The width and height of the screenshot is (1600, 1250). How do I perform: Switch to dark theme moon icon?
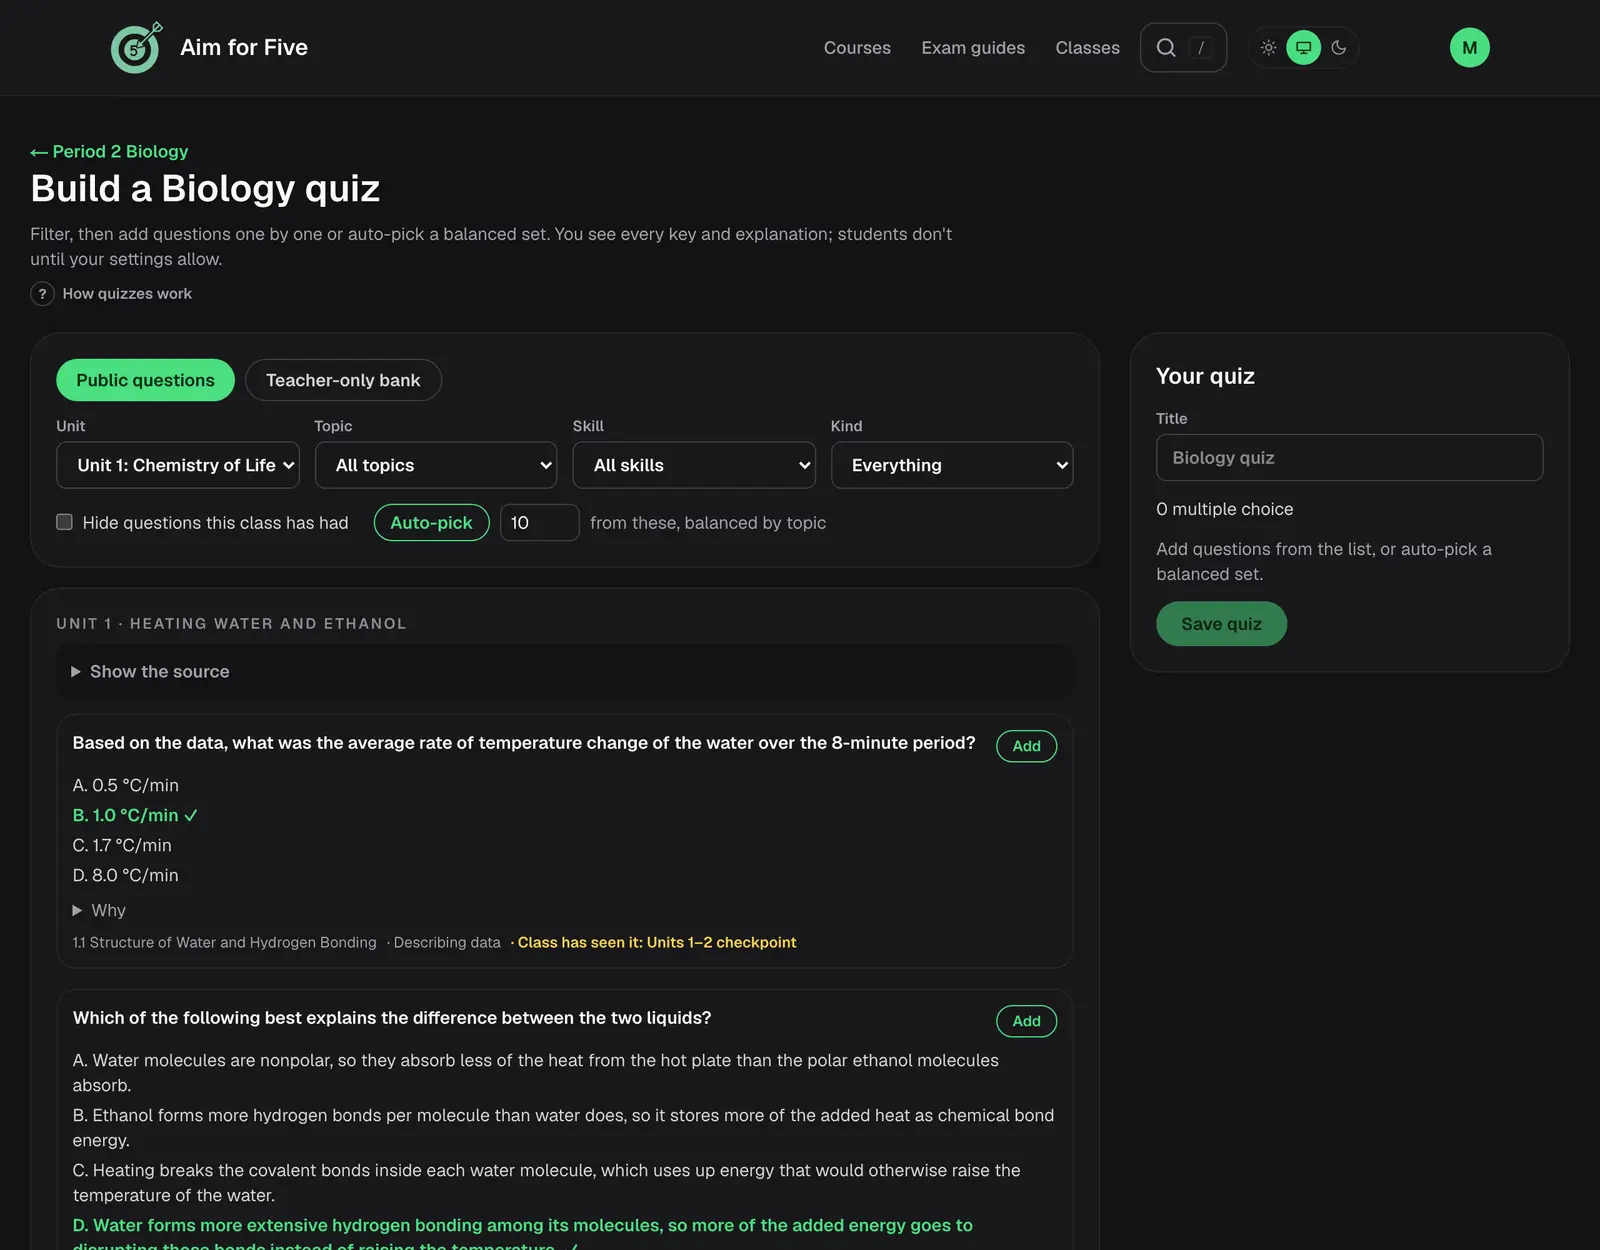[1339, 48]
